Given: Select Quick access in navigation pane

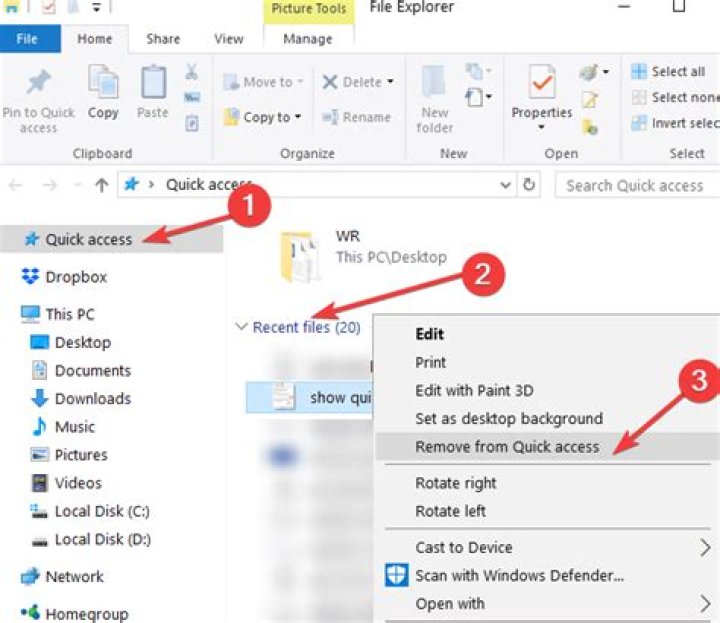Looking at the screenshot, I should 111,239.
